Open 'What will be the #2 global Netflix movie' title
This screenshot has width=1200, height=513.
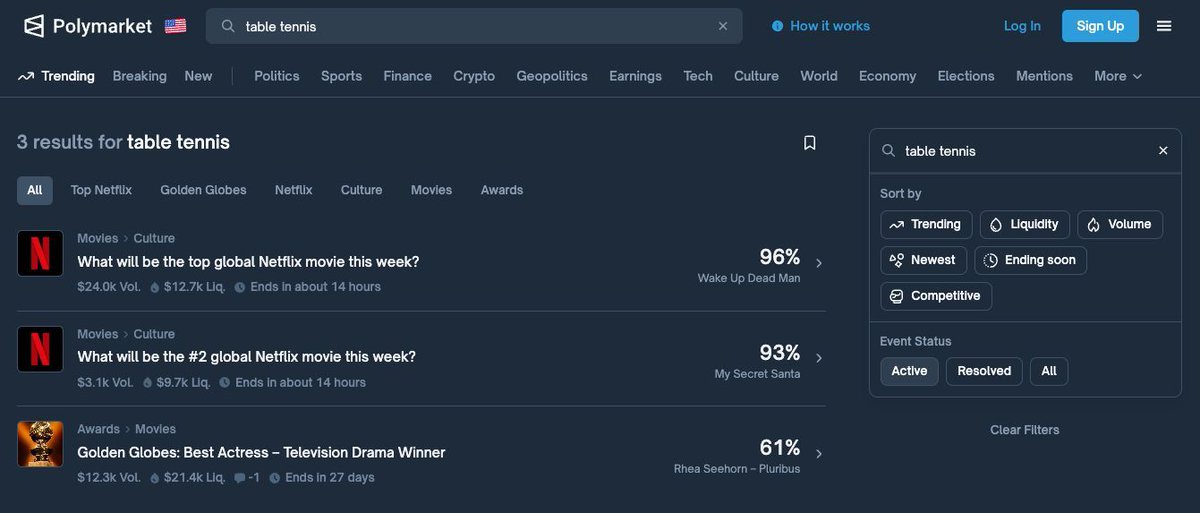pyautogui.click(x=246, y=357)
